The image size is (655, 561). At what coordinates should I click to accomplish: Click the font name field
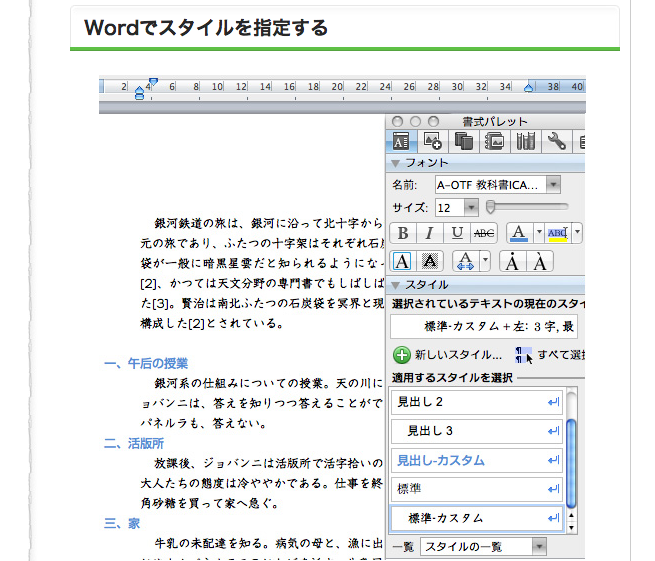(x=490, y=185)
